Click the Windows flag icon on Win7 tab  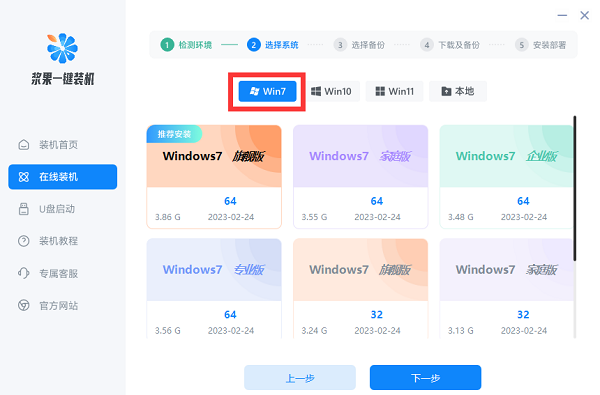(x=254, y=91)
